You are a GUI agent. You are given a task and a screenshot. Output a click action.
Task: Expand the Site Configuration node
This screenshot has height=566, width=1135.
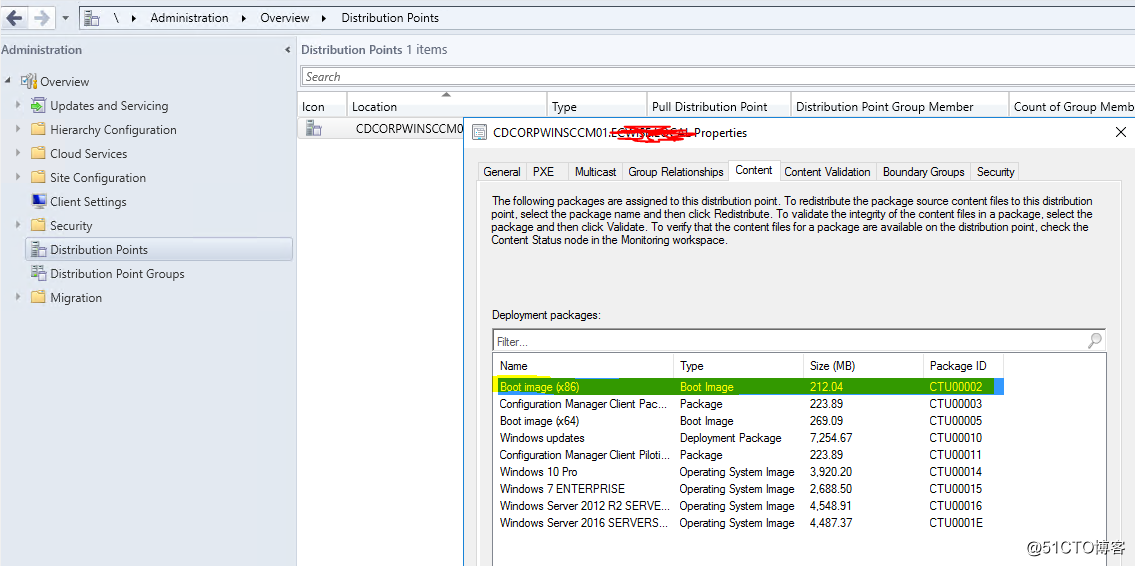[x=19, y=177]
